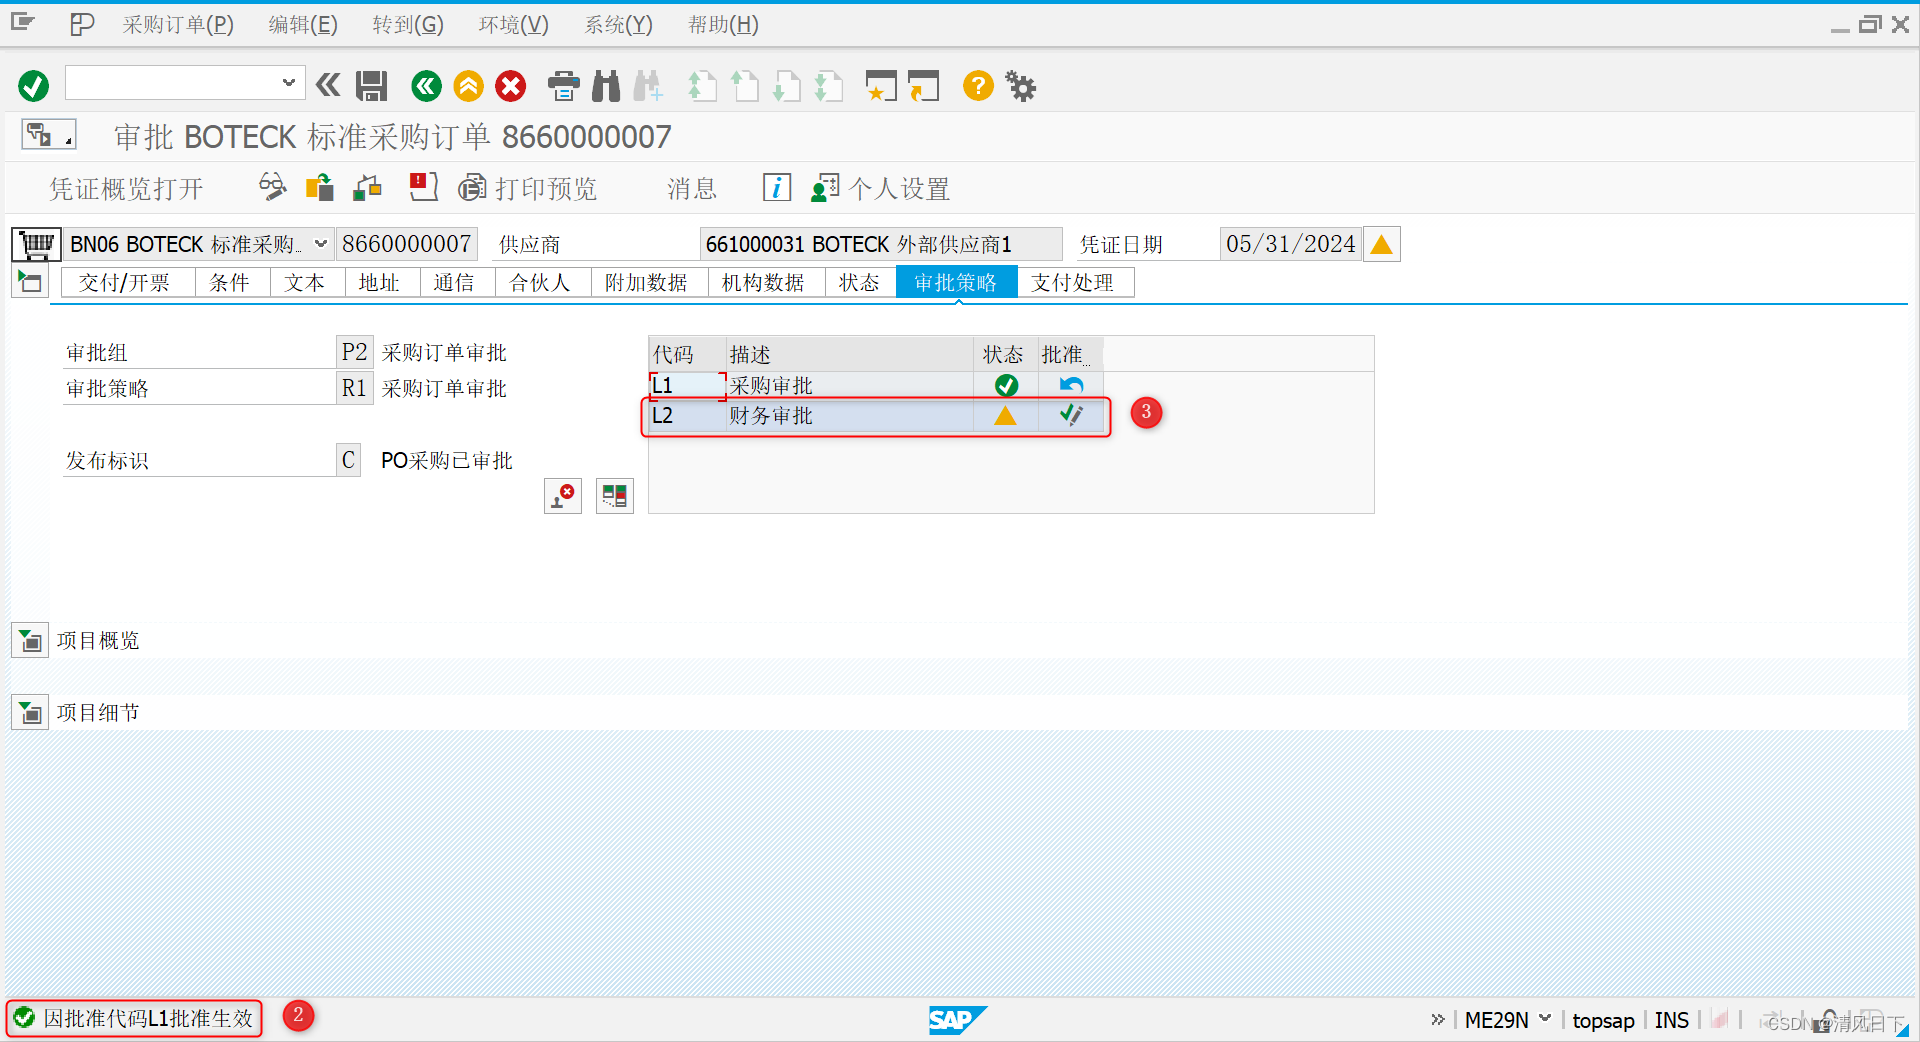Viewport: 1920px width, 1042px height.
Task: Collapse command field double chevron
Action: 328,86
